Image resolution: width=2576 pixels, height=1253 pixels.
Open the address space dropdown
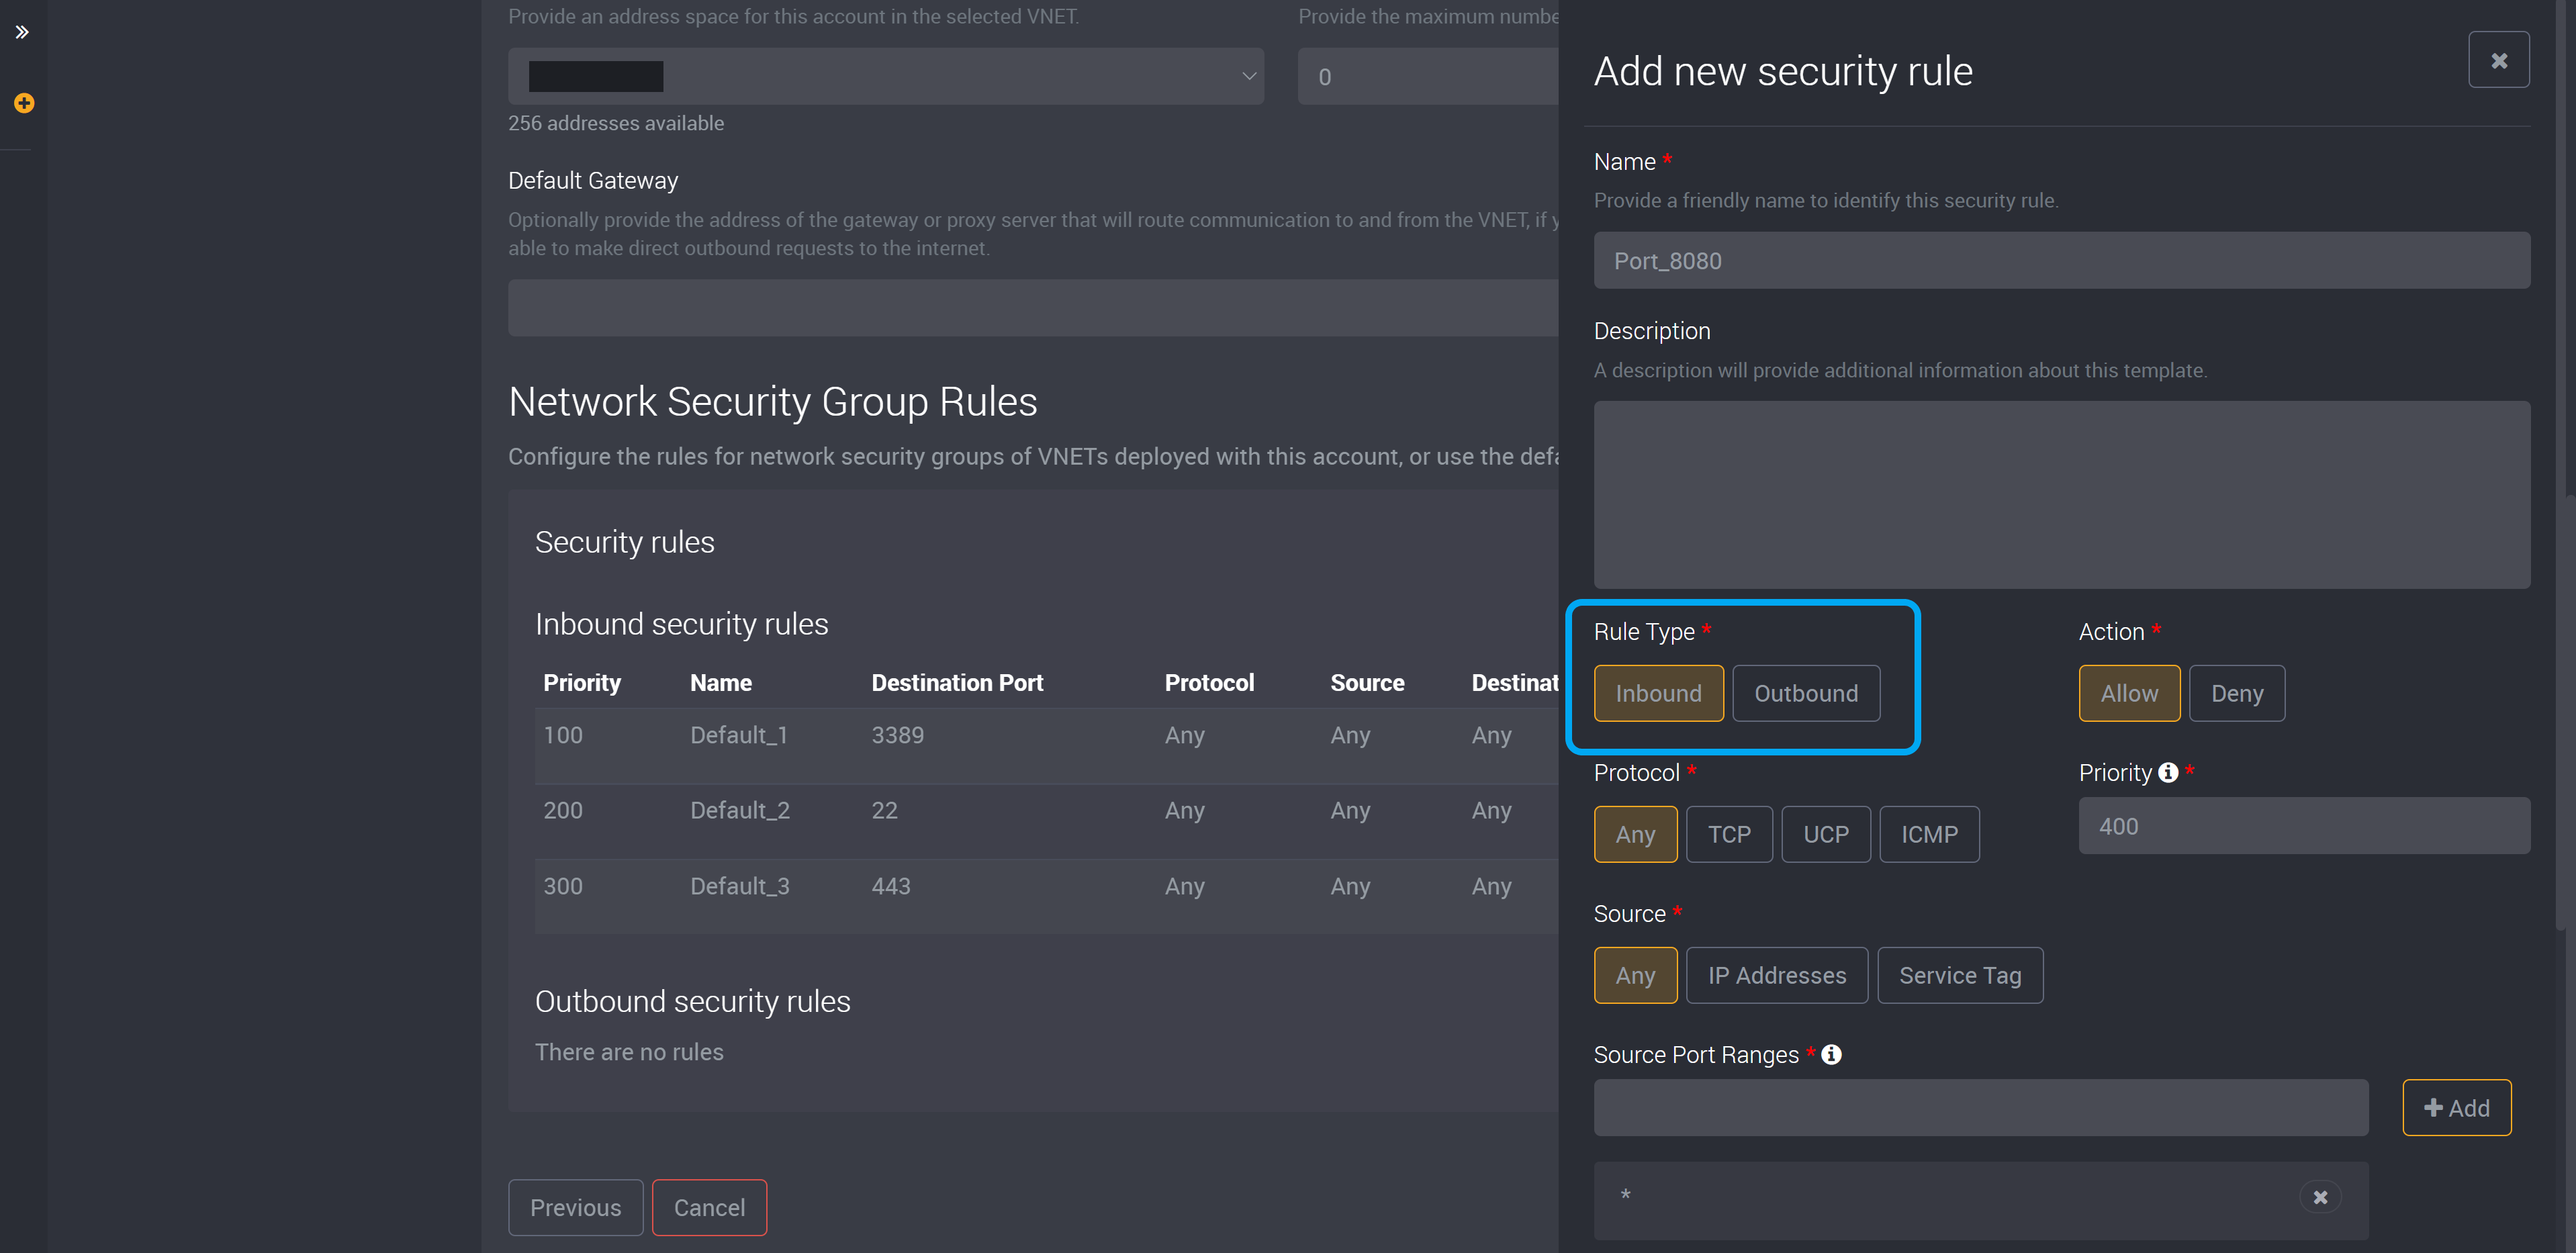coord(886,76)
